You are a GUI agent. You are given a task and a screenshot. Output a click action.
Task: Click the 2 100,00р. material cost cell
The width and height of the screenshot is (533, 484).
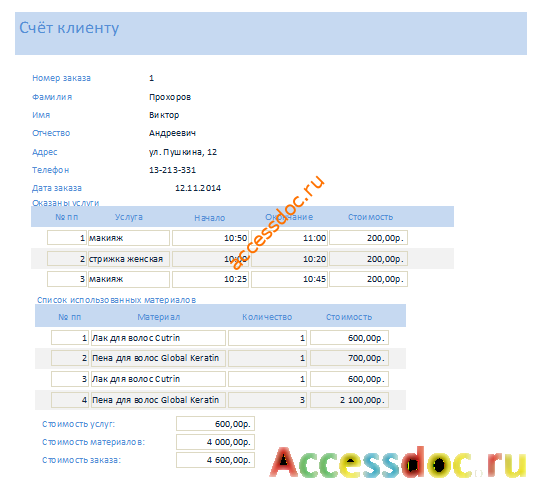pyautogui.click(x=349, y=400)
